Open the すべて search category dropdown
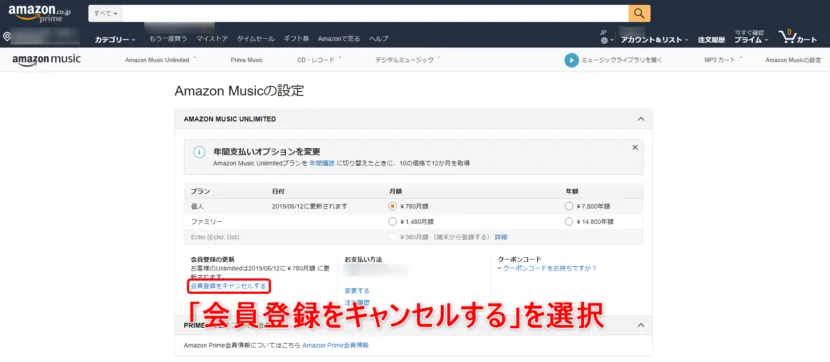The width and height of the screenshot is (830, 362). pyautogui.click(x=105, y=13)
